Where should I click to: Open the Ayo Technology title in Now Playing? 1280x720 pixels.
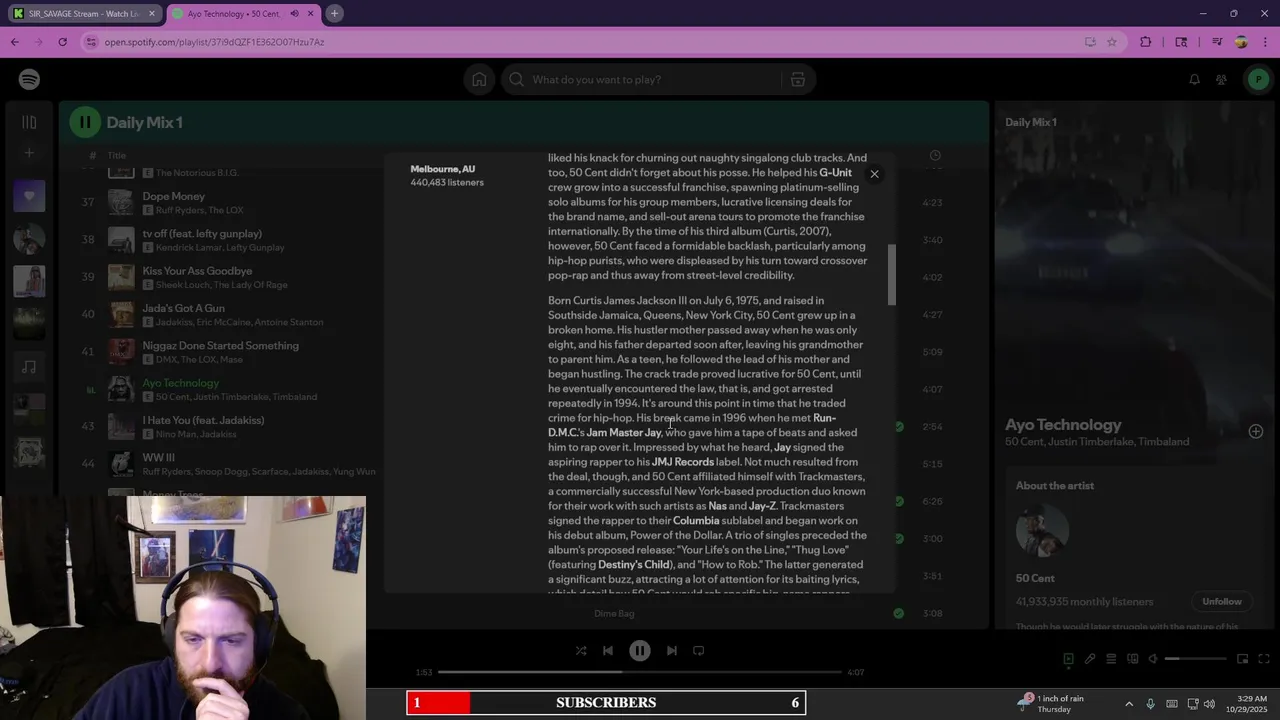click(1063, 425)
